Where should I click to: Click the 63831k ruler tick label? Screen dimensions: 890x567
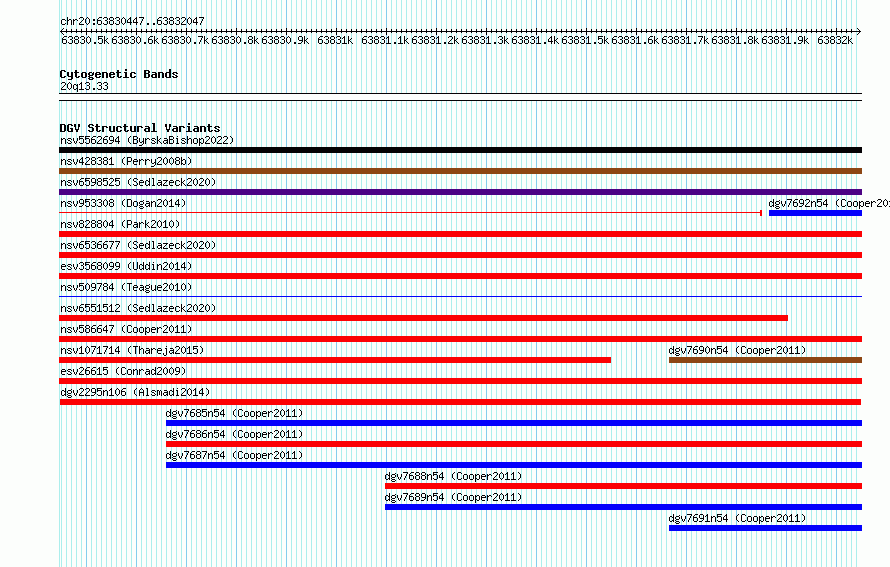pos(335,40)
